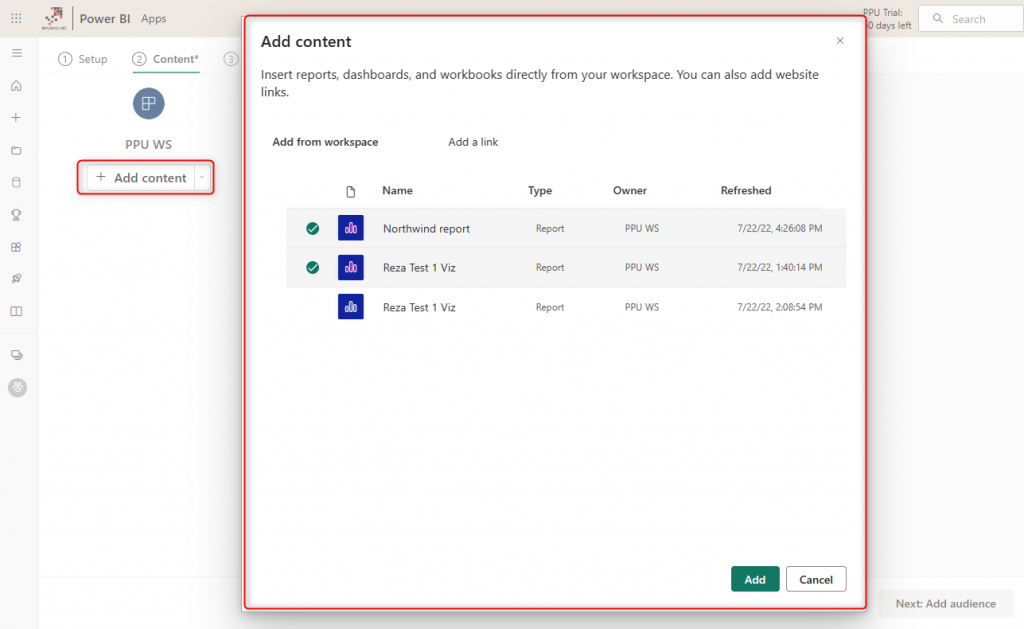Open Metrics trophy icon in sidebar
This screenshot has height=629, width=1024.
click(x=16, y=215)
